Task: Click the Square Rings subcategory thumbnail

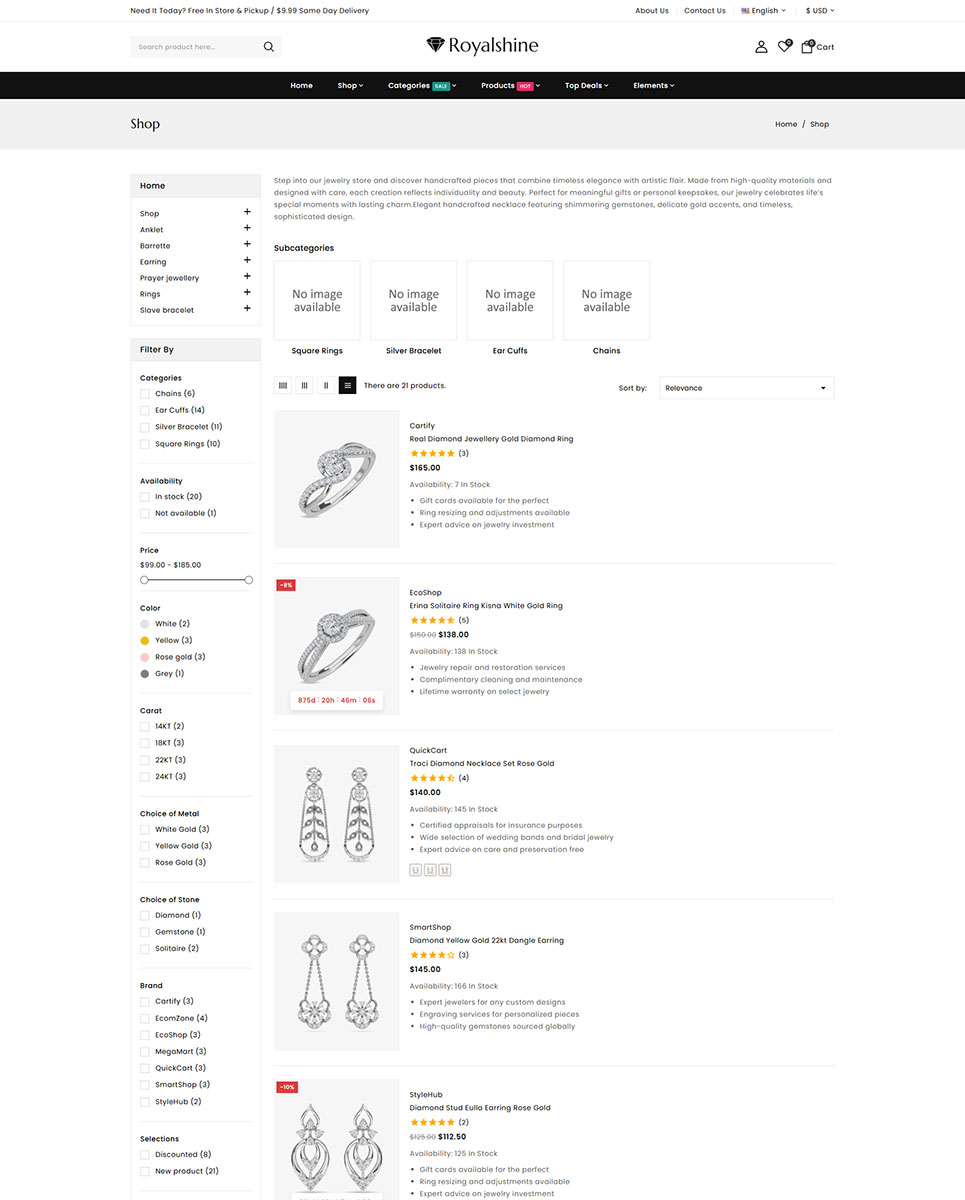Action: click(x=317, y=301)
